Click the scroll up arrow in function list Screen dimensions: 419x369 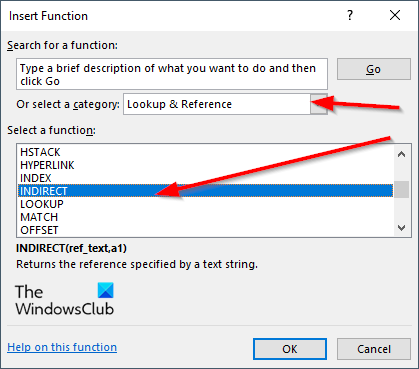point(402,154)
